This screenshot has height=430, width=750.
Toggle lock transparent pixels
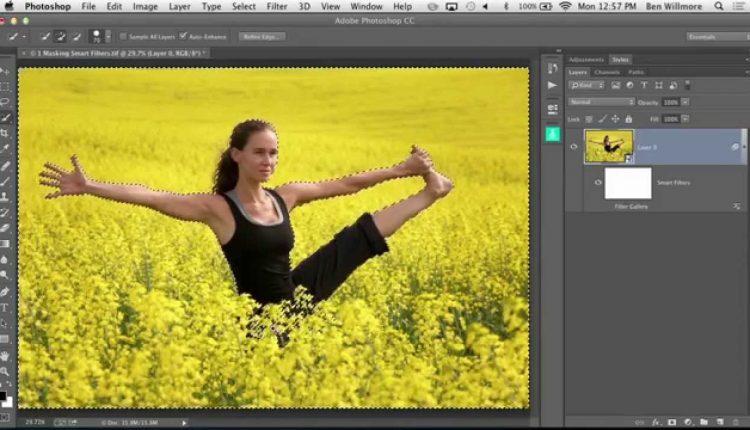589,119
